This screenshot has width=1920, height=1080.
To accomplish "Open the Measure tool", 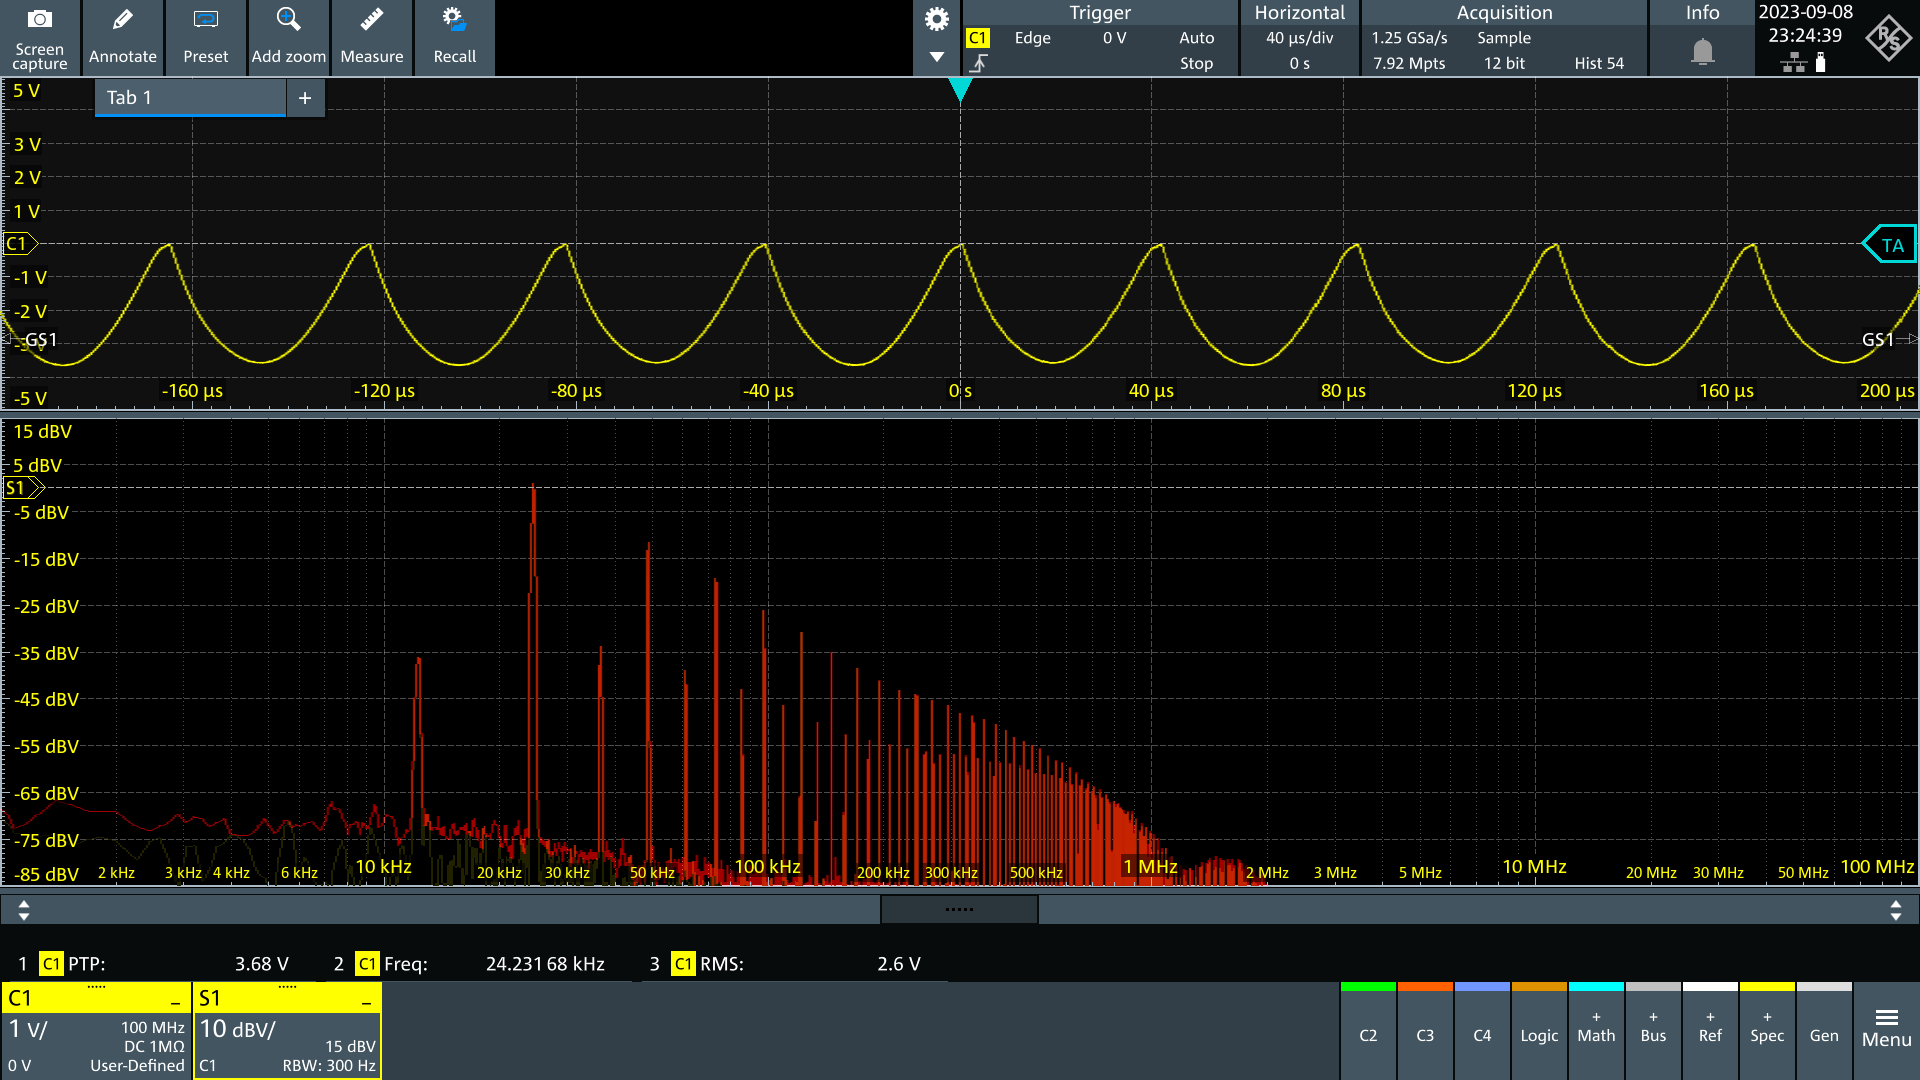I will (x=372, y=38).
